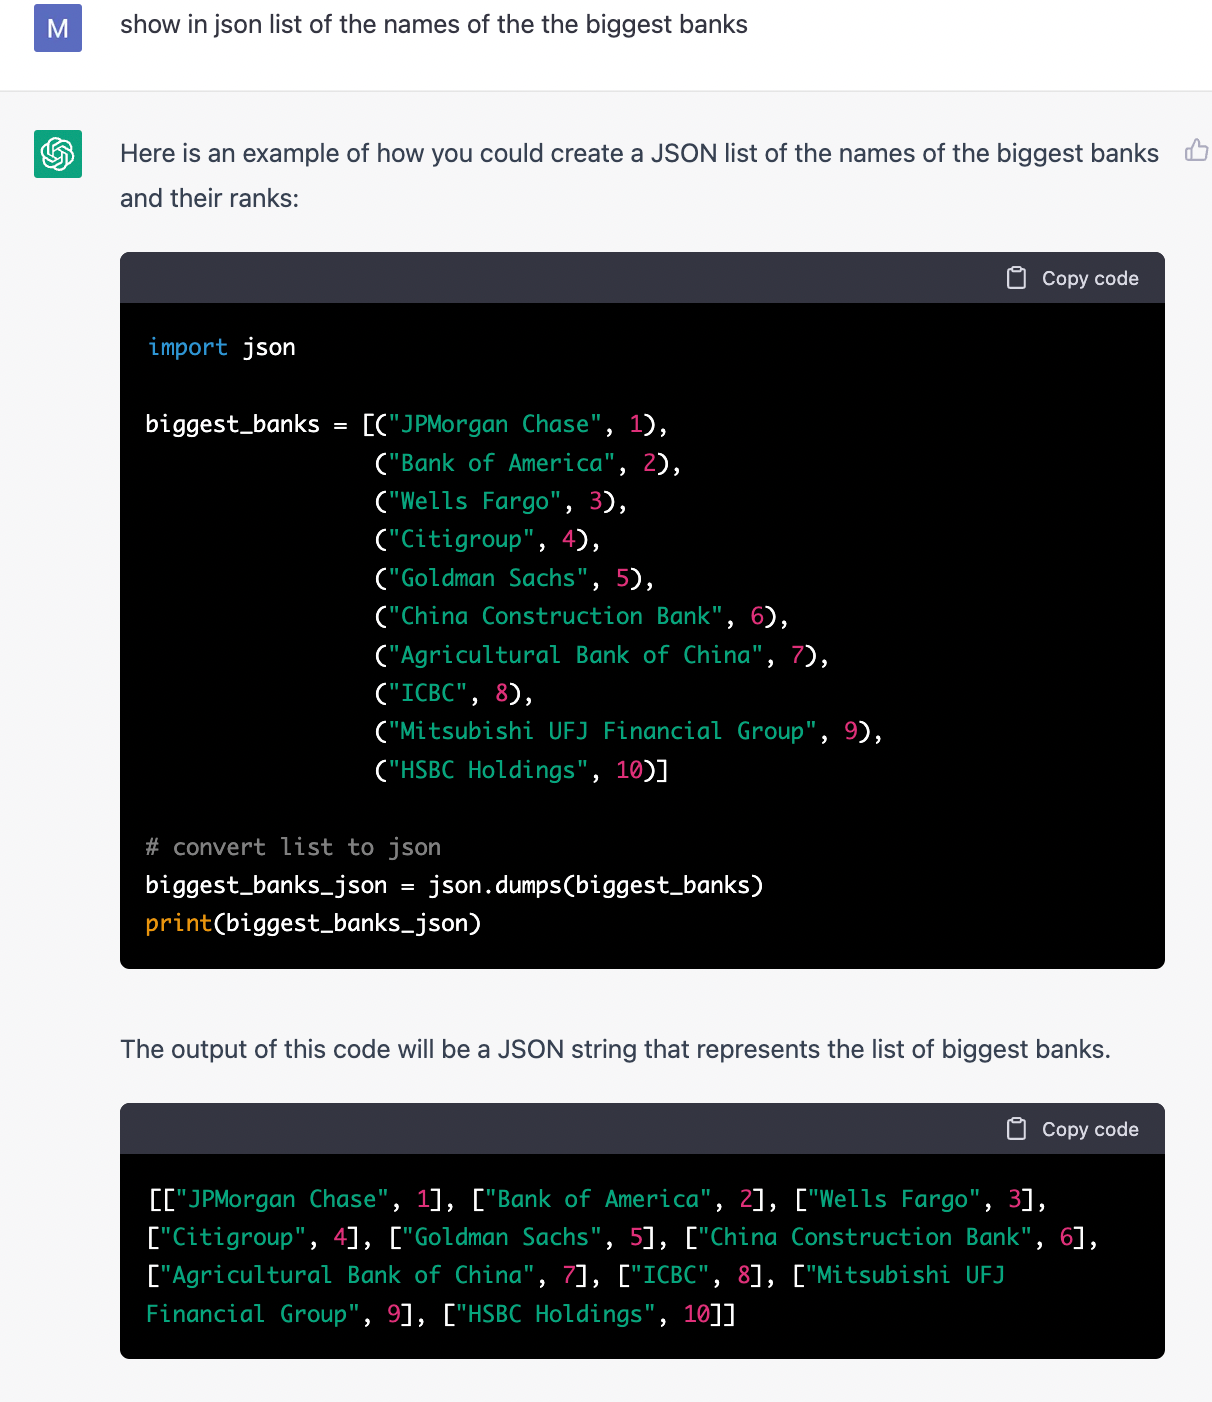Click ["Citigroup", 4] in the JSON output

[x=253, y=1237]
